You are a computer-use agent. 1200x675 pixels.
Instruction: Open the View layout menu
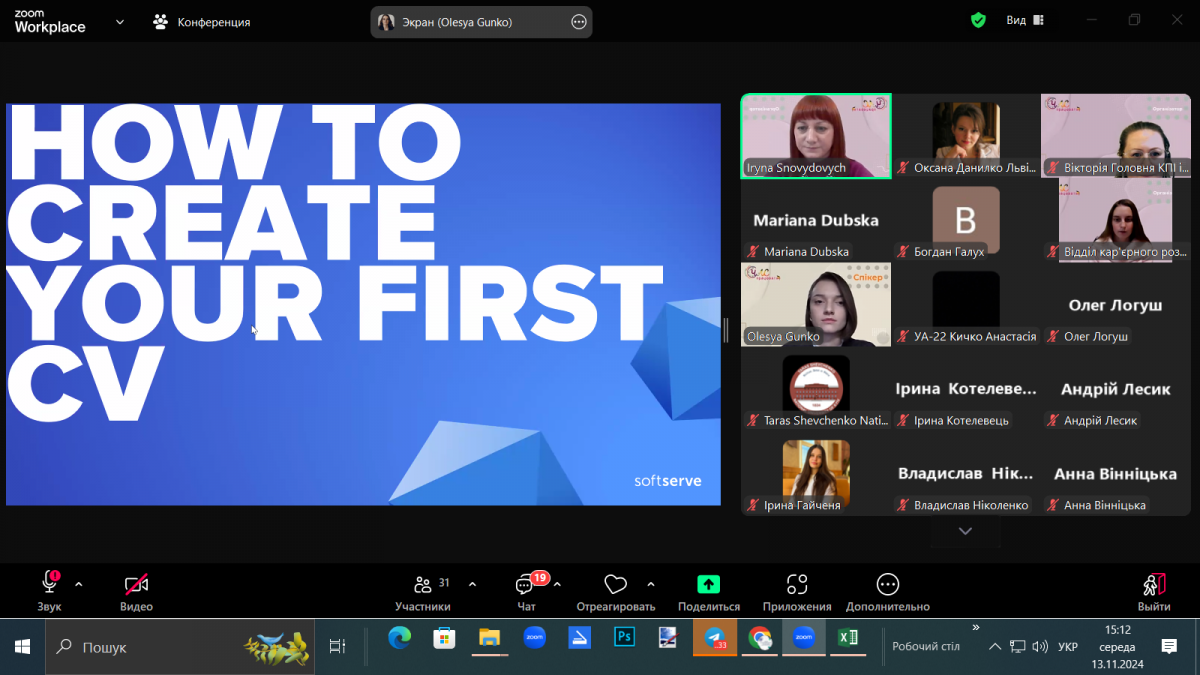[1024, 20]
